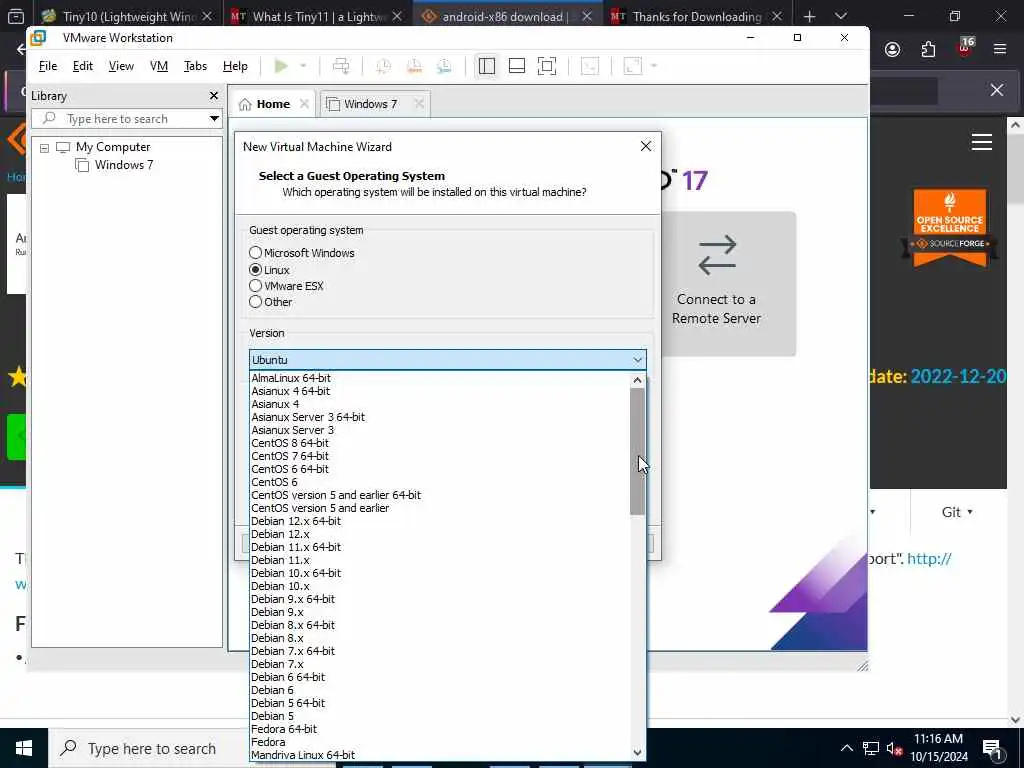Click the Connect to a Remote Server tile
1024x768 pixels.
coord(728,284)
